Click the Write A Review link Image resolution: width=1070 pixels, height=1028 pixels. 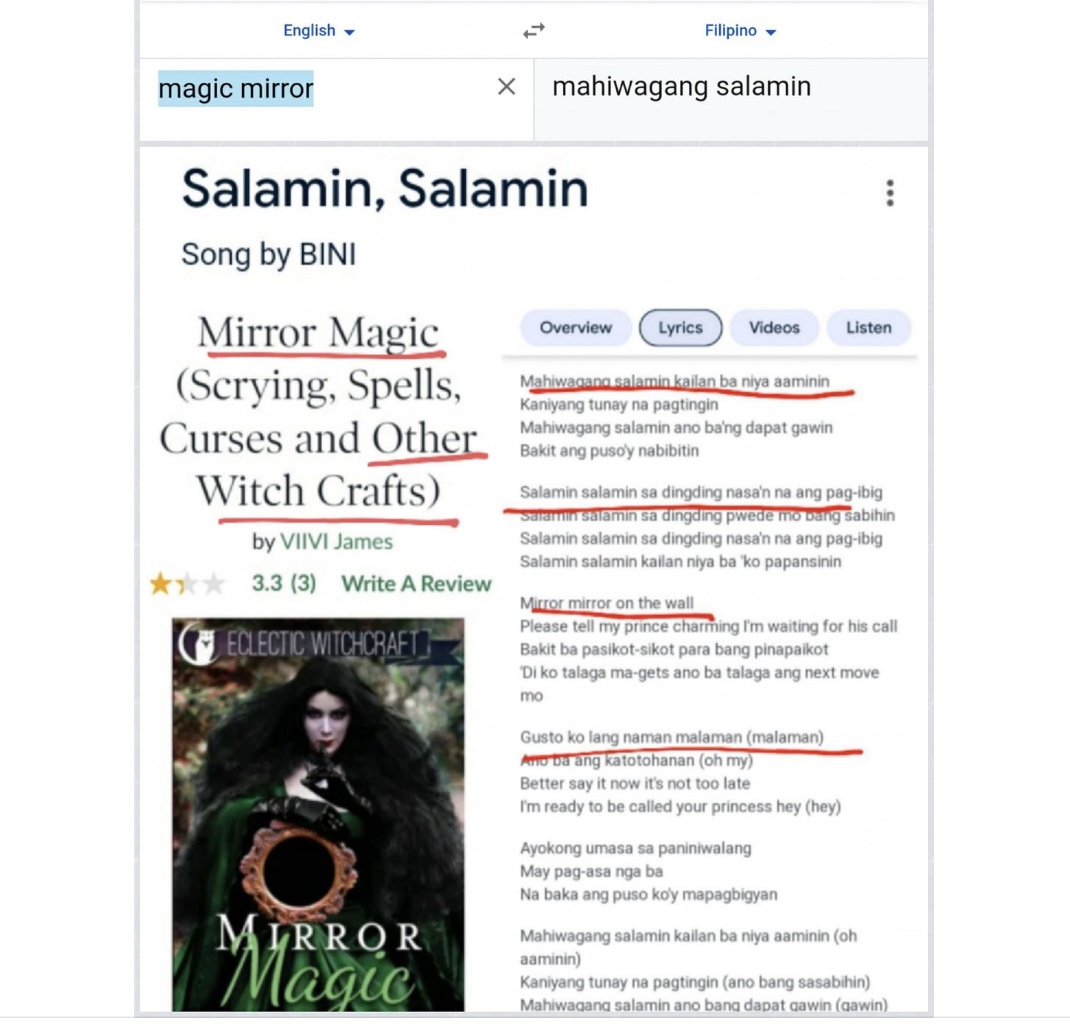coord(416,584)
